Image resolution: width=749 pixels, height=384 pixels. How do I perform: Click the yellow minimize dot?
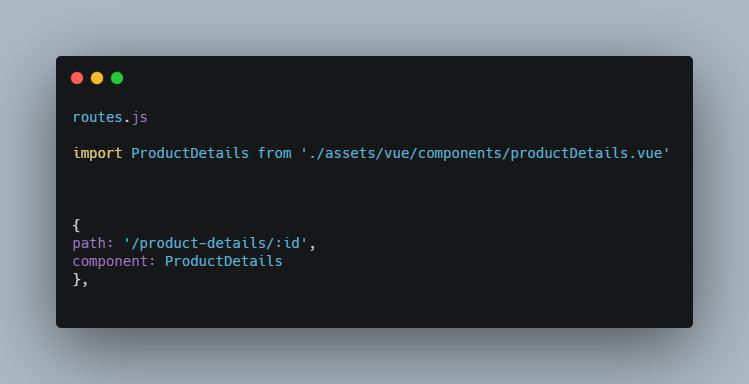[x=97, y=78]
